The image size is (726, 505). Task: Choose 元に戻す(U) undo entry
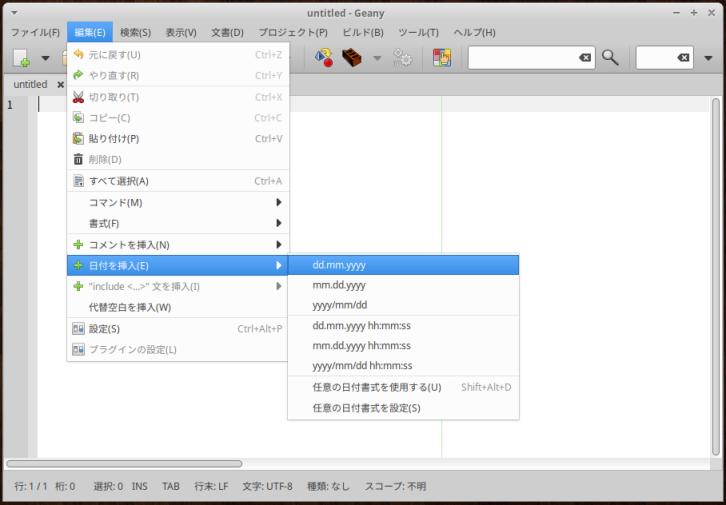tap(178, 55)
